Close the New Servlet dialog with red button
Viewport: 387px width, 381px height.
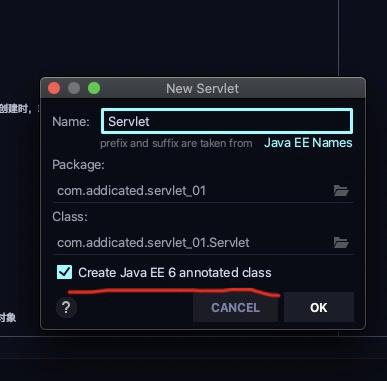click(x=54, y=88)
